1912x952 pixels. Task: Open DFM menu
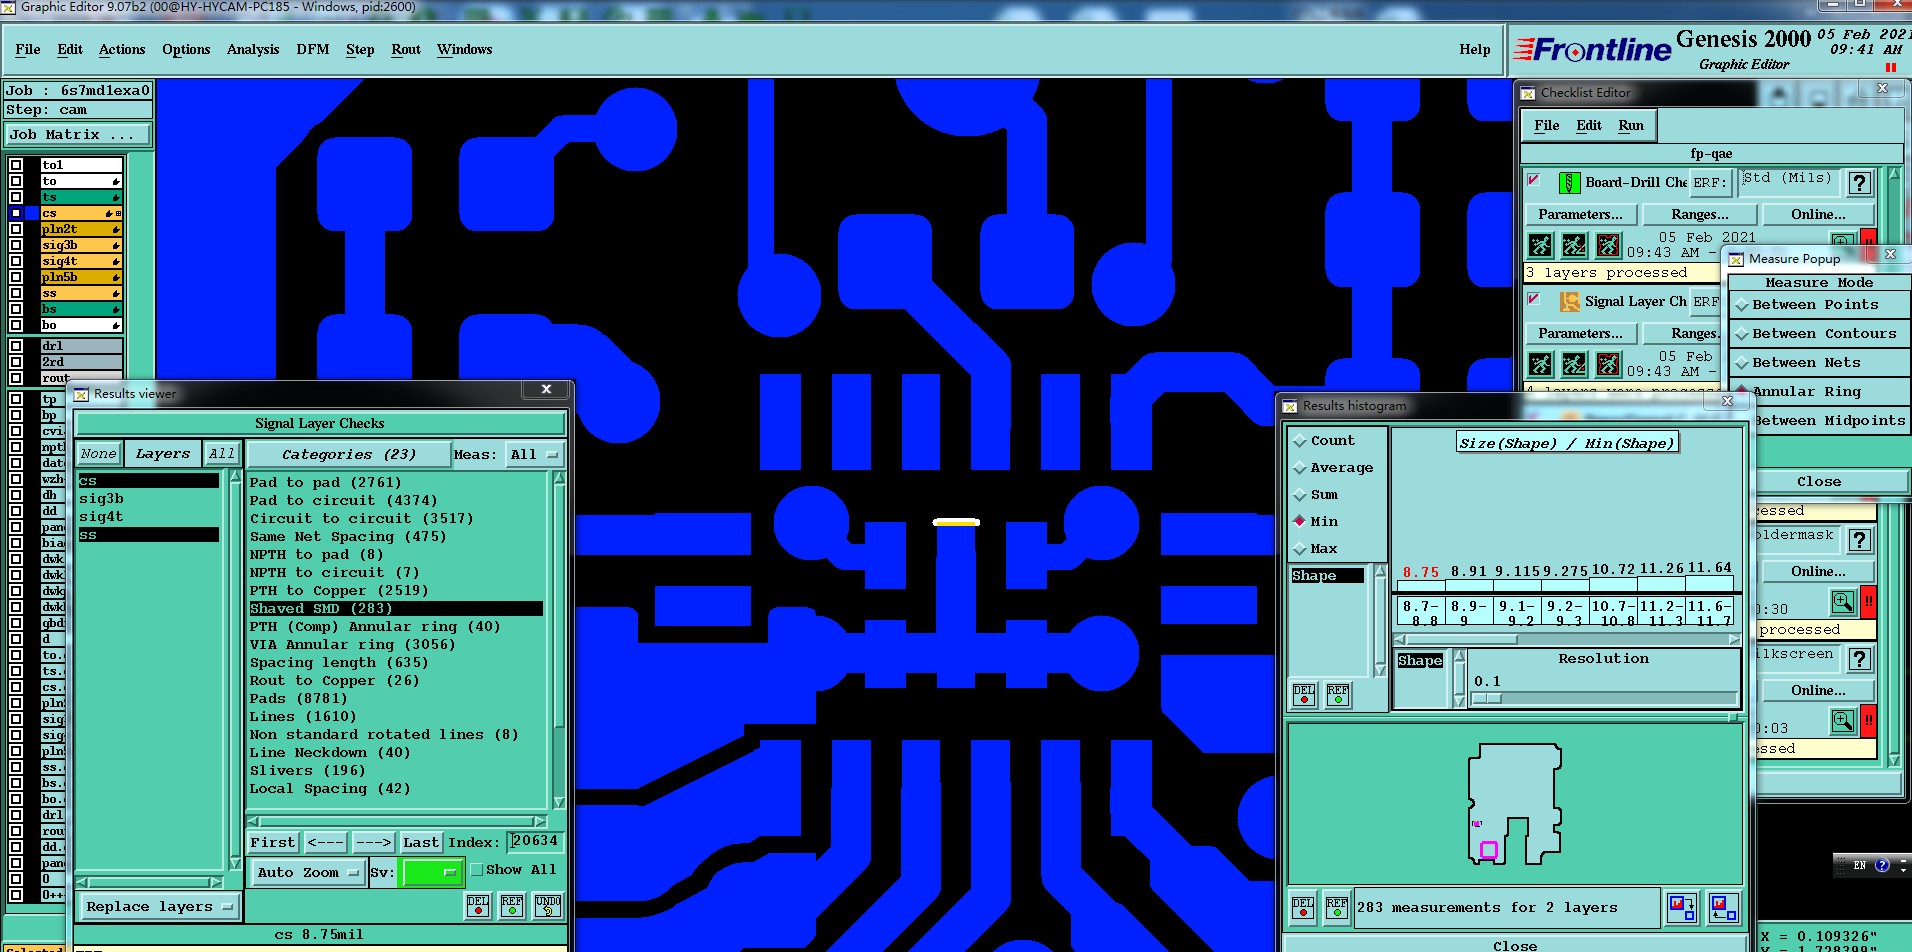(x=313, y=49)
